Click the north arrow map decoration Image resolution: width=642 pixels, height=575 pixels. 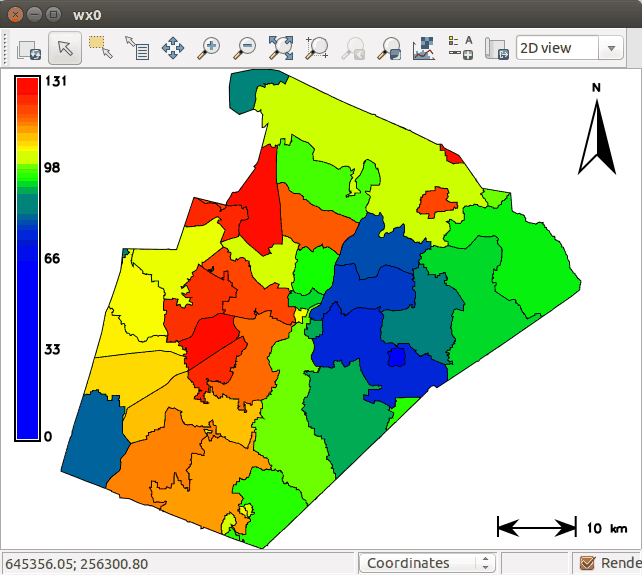click(x=597, y=135)
